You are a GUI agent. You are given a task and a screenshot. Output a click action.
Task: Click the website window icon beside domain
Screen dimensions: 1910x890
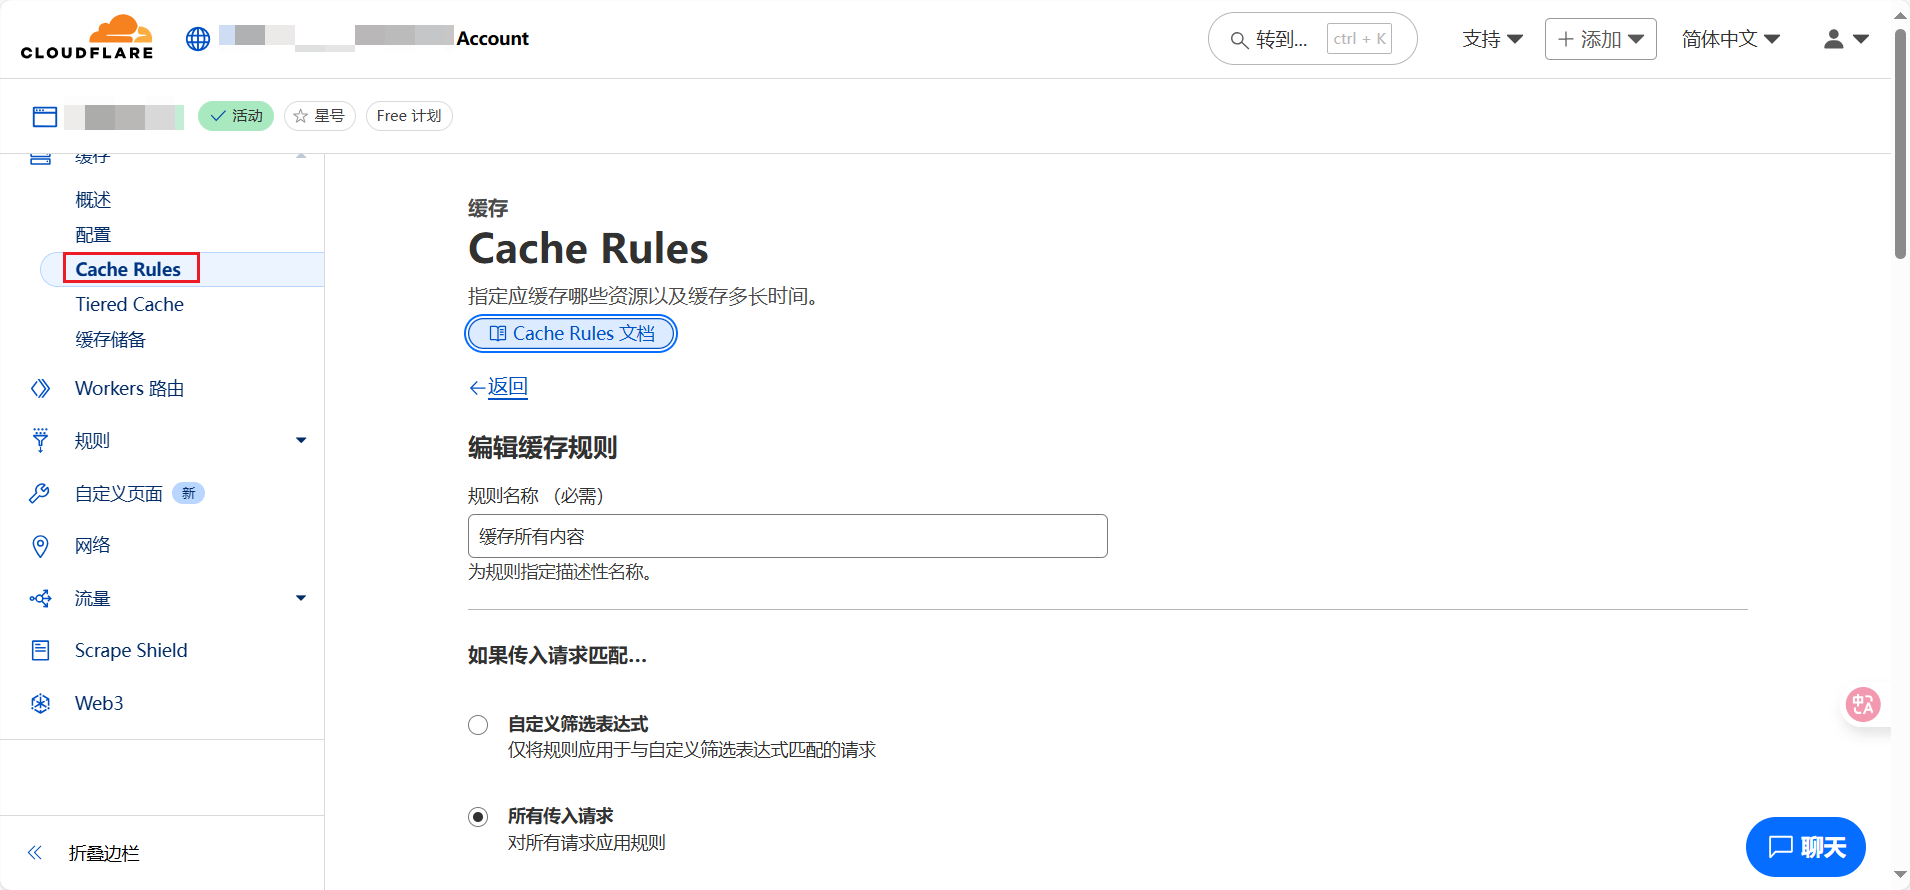(x=45, y=117)
